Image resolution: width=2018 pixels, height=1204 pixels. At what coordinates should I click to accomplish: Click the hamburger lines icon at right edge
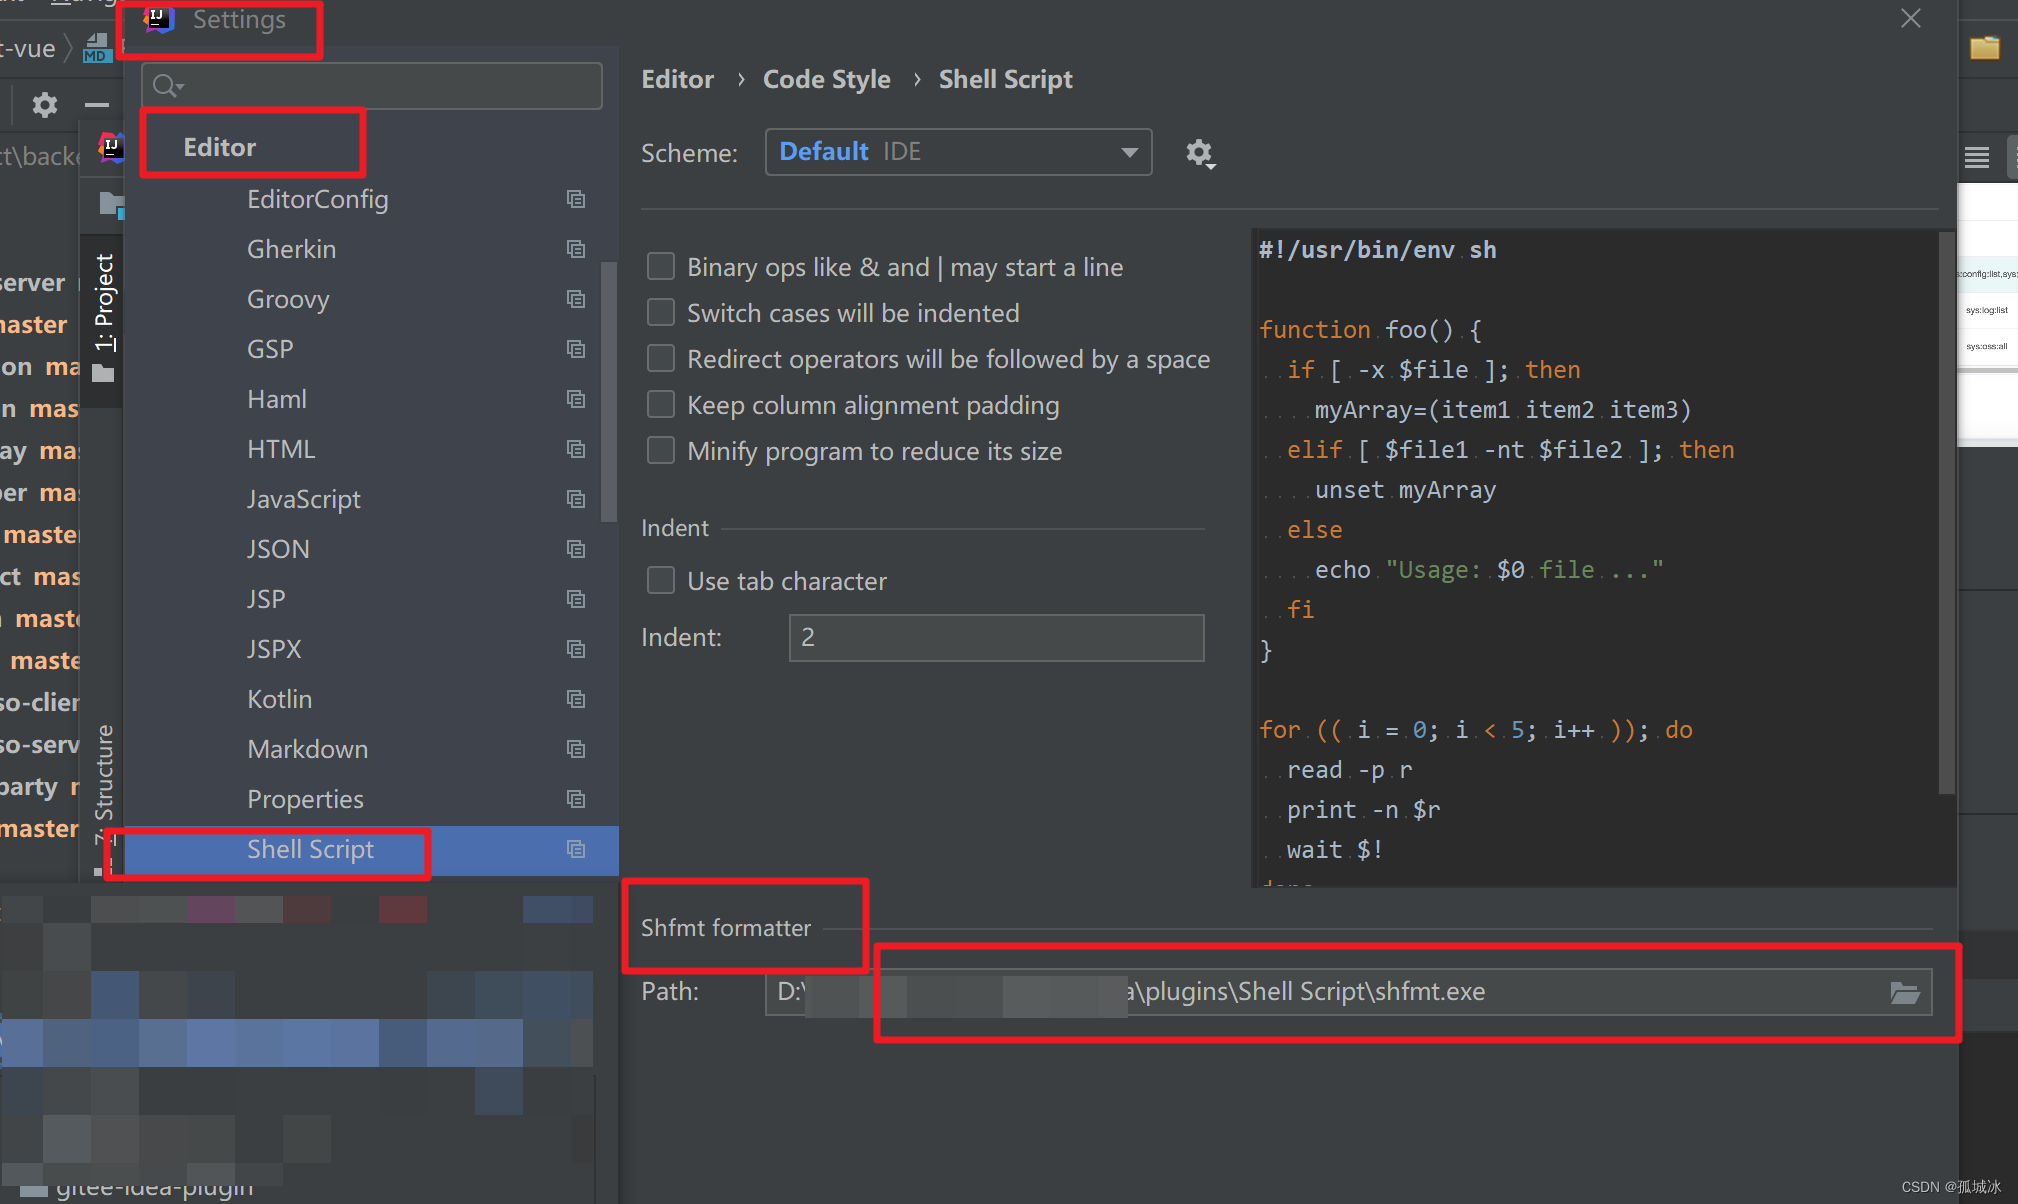1976,157
